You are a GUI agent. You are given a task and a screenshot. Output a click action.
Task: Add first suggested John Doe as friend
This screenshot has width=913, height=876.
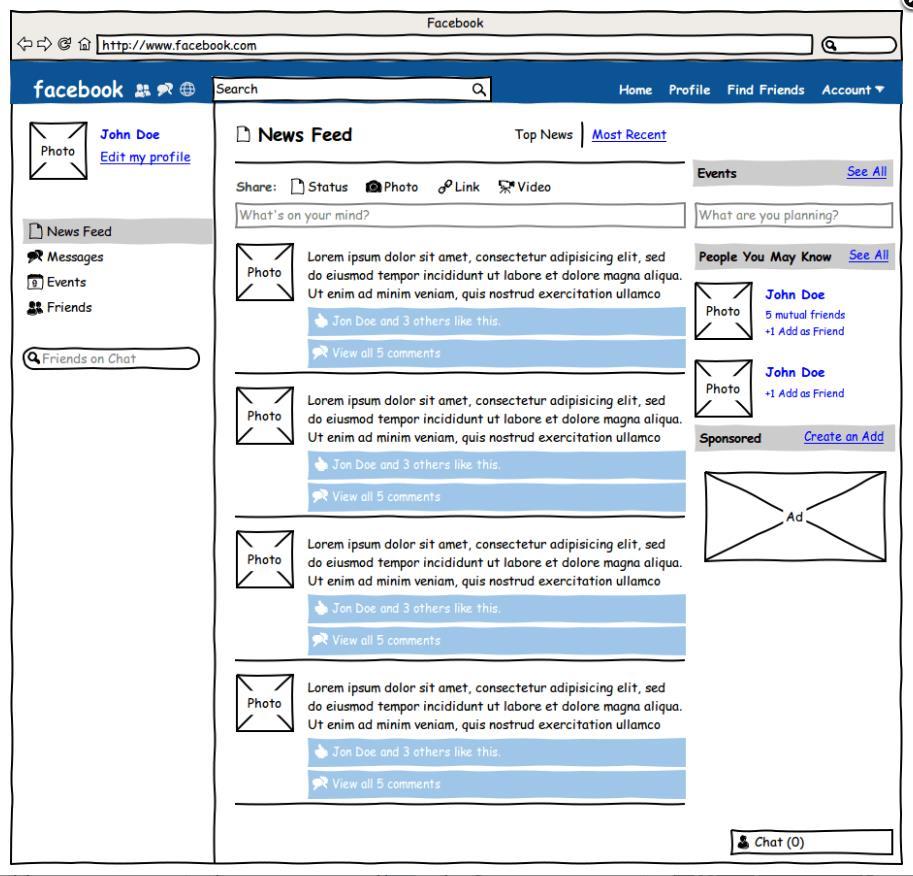click(x=804, y=331)
